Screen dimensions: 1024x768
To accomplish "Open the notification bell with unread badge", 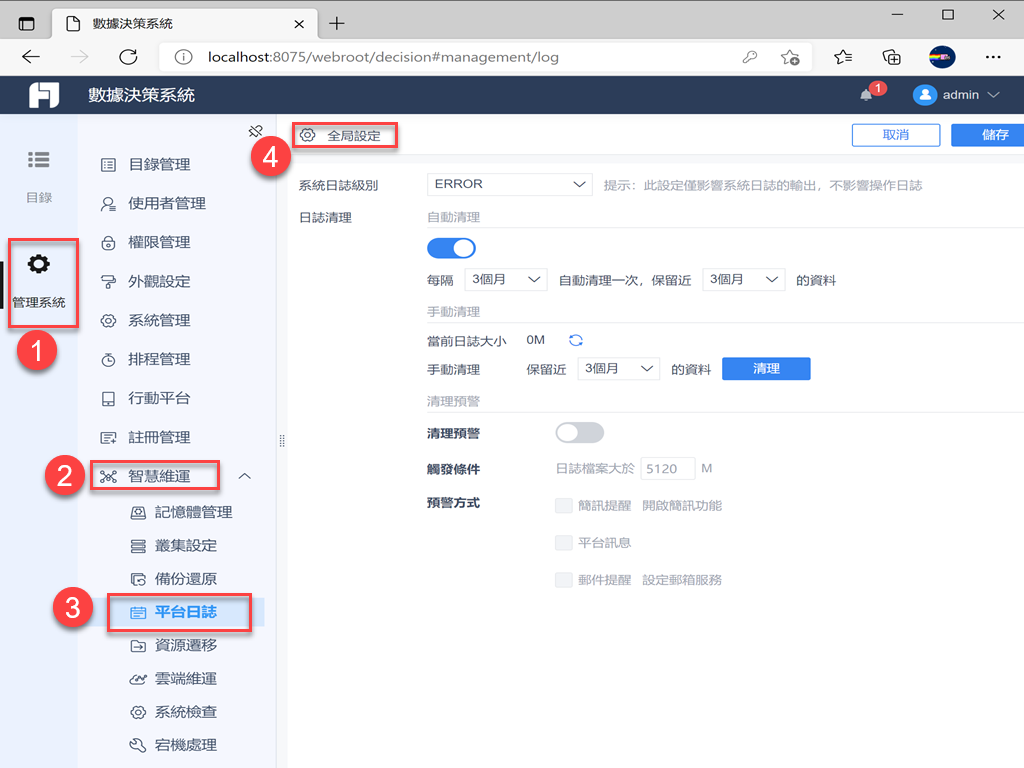I will coord(867,94).
